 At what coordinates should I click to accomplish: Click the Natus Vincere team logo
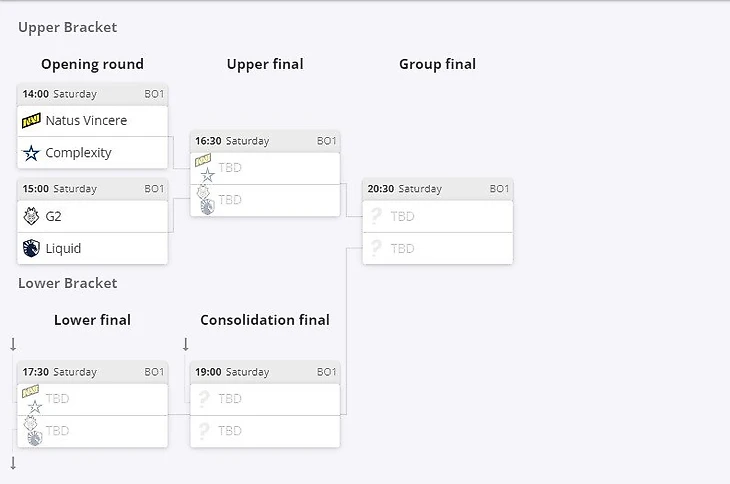pyautogui.click(x=31, y=121)
